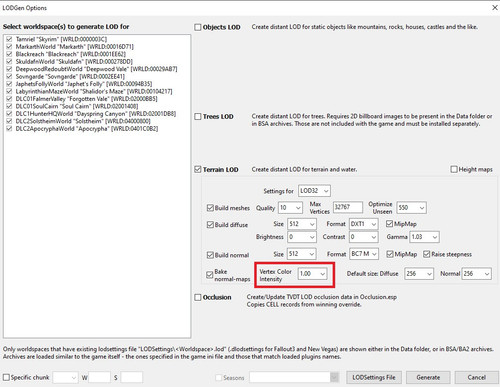The width and height of the screenshot is (500, 387).
Task: Click the Max Vertices input field
Action: pos(348,207)
